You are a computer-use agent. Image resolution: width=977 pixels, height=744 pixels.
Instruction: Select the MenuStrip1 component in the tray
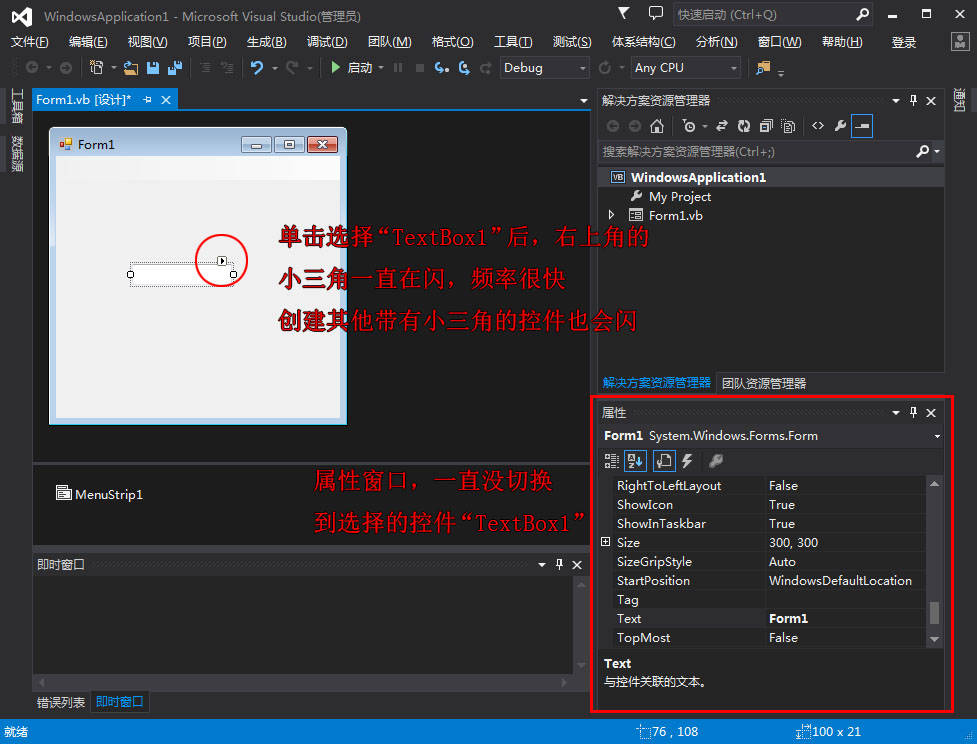(x=100, y=494)
